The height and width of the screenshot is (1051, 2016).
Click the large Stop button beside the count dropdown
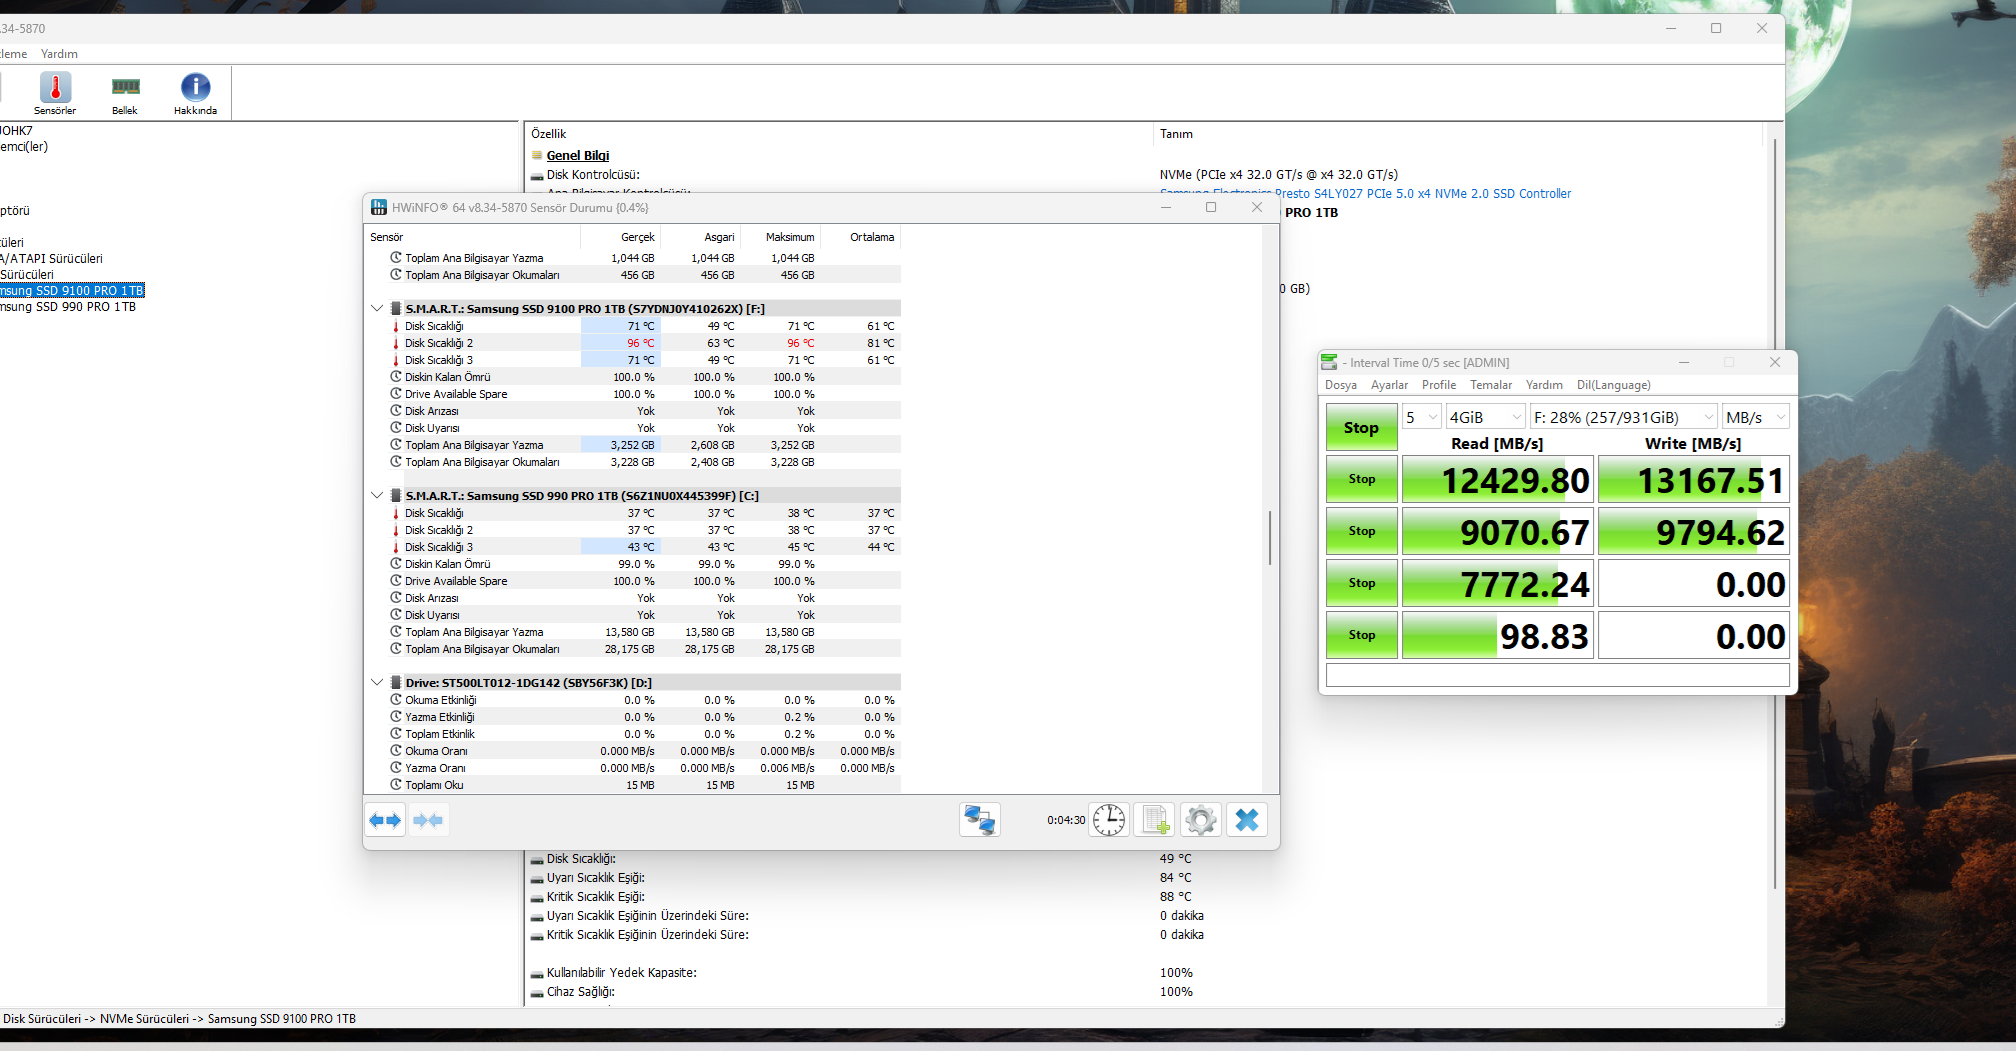coord(1361,427)
